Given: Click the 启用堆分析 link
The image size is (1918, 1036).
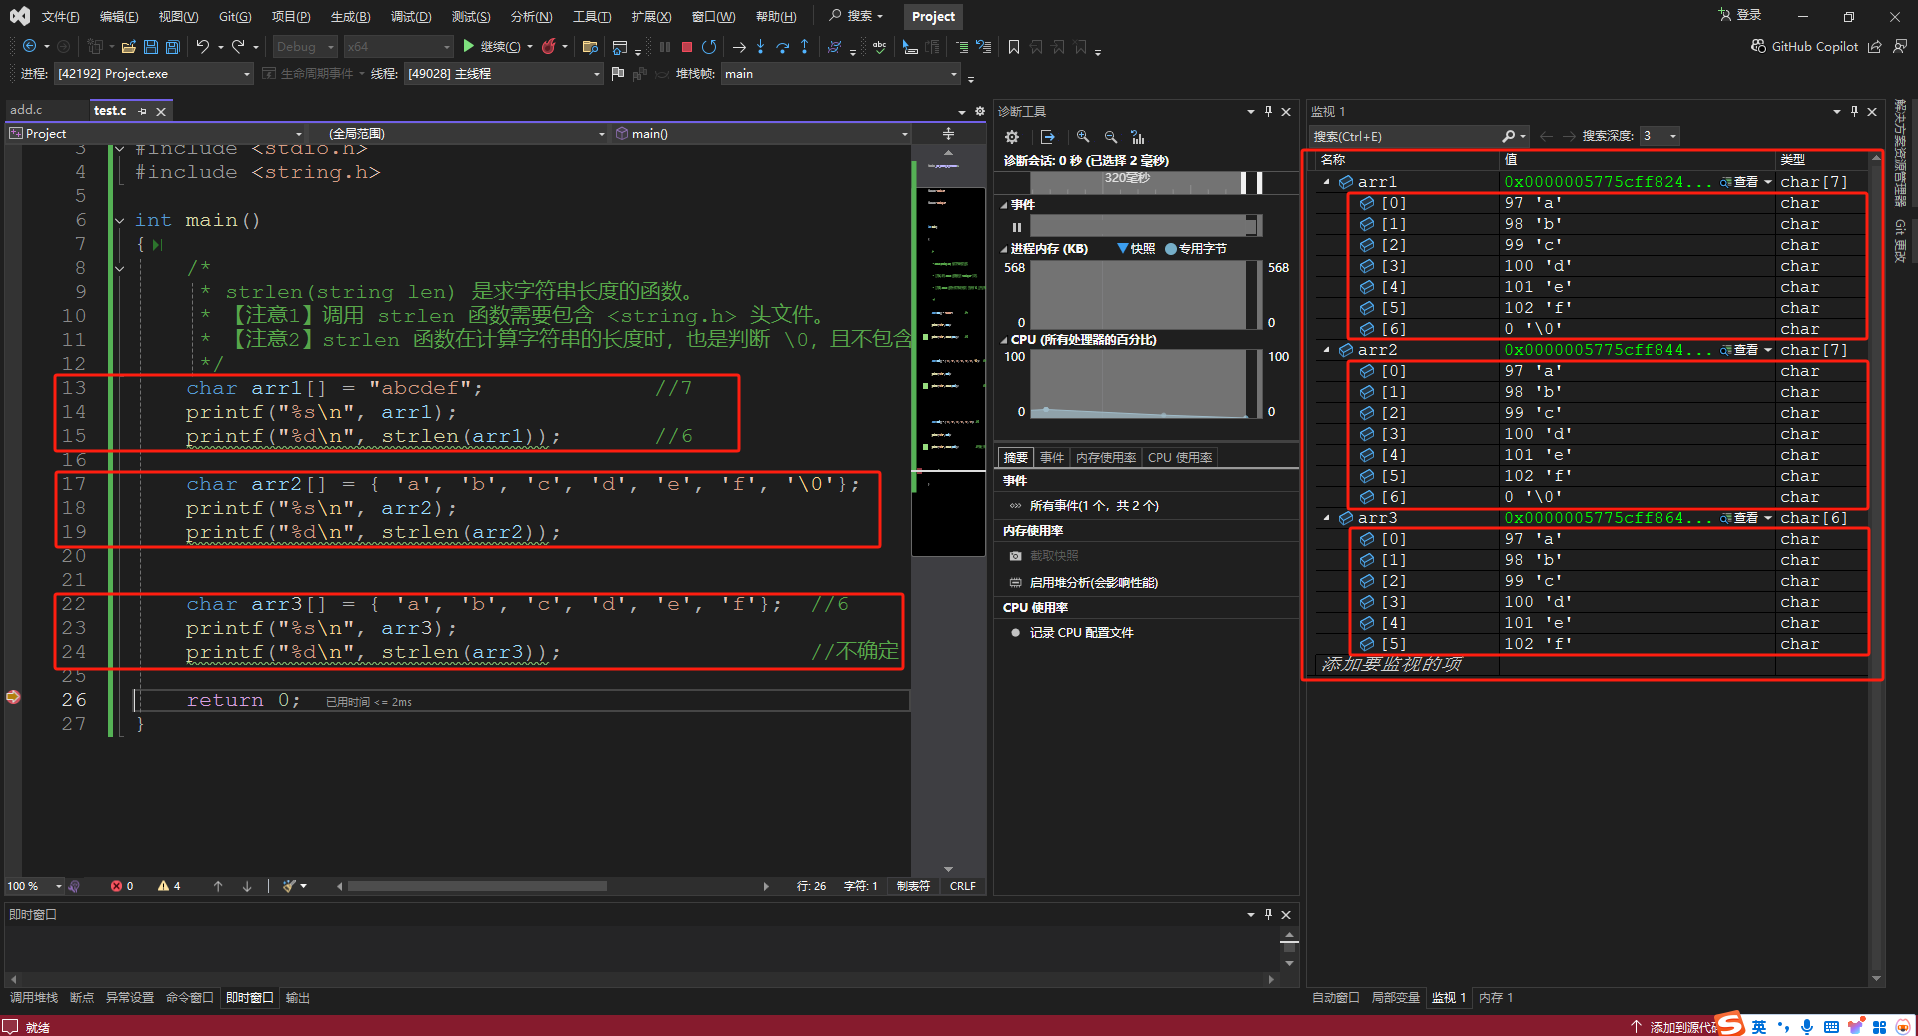Looking at the screenshot, I should [1093, 583].
